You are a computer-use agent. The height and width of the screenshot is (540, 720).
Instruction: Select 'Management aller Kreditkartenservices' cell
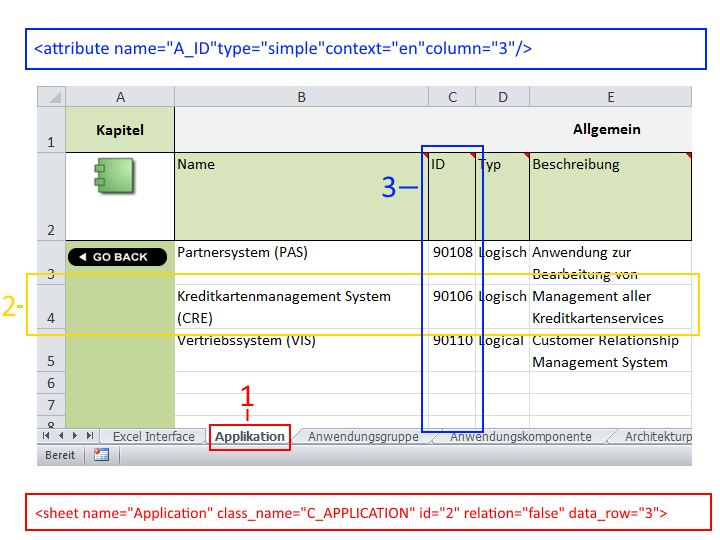click(x=611, y=307)
